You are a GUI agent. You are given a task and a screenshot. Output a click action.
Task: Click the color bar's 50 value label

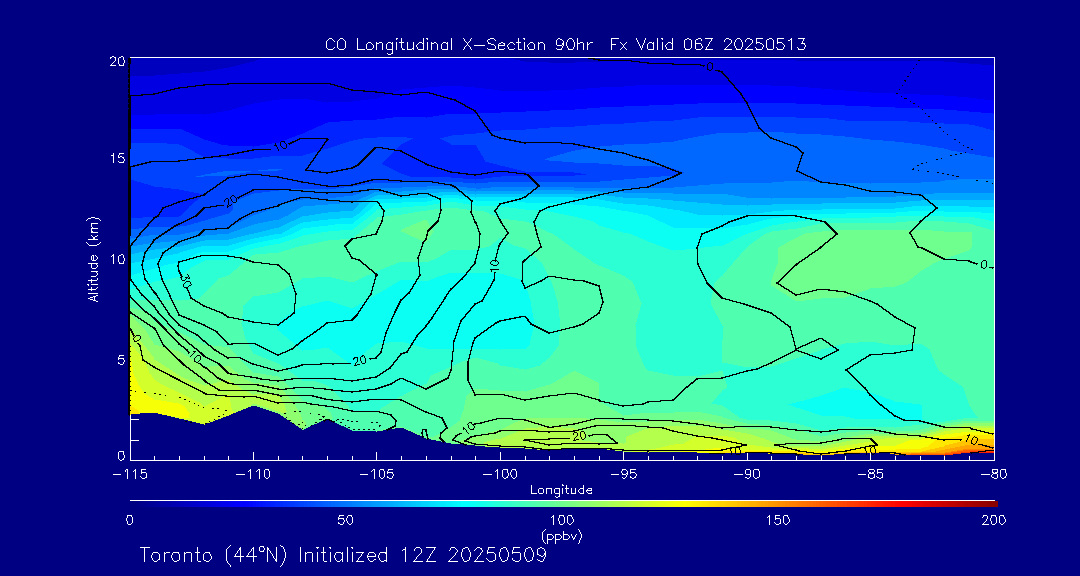[345, 520]
